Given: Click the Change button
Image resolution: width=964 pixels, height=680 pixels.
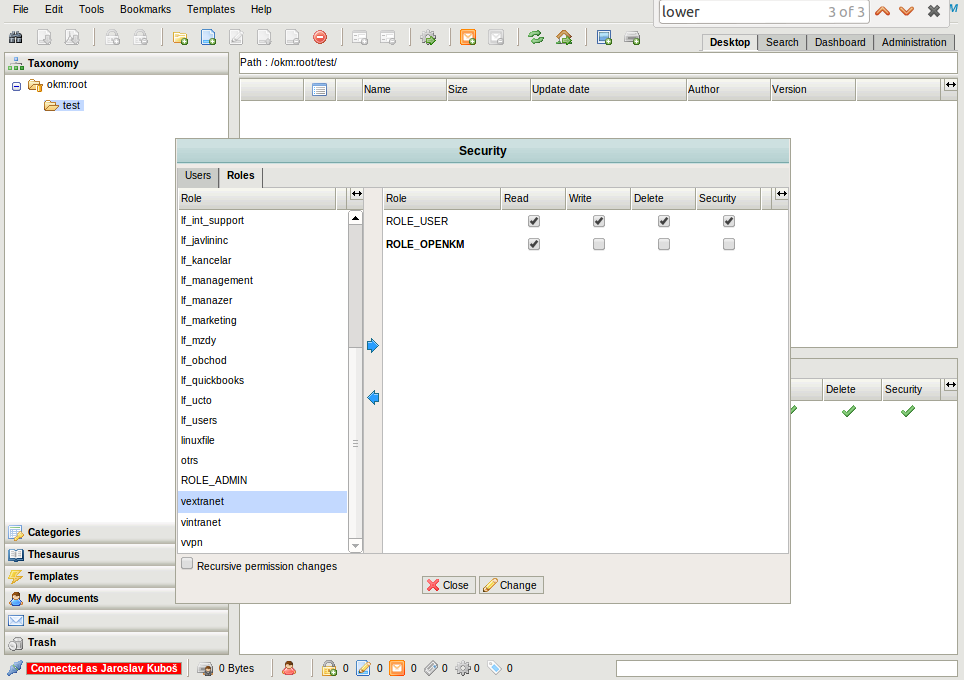Looking at the screenshot, I should click(x=511, y=585).
